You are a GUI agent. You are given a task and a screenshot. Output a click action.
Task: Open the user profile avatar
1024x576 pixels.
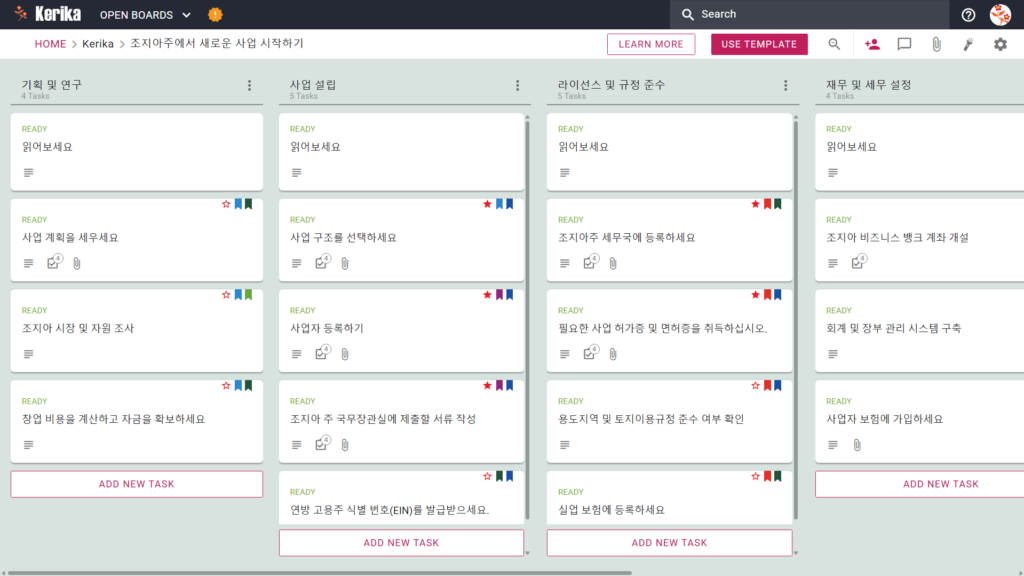pyautogui.click(x=1000, y=14)
